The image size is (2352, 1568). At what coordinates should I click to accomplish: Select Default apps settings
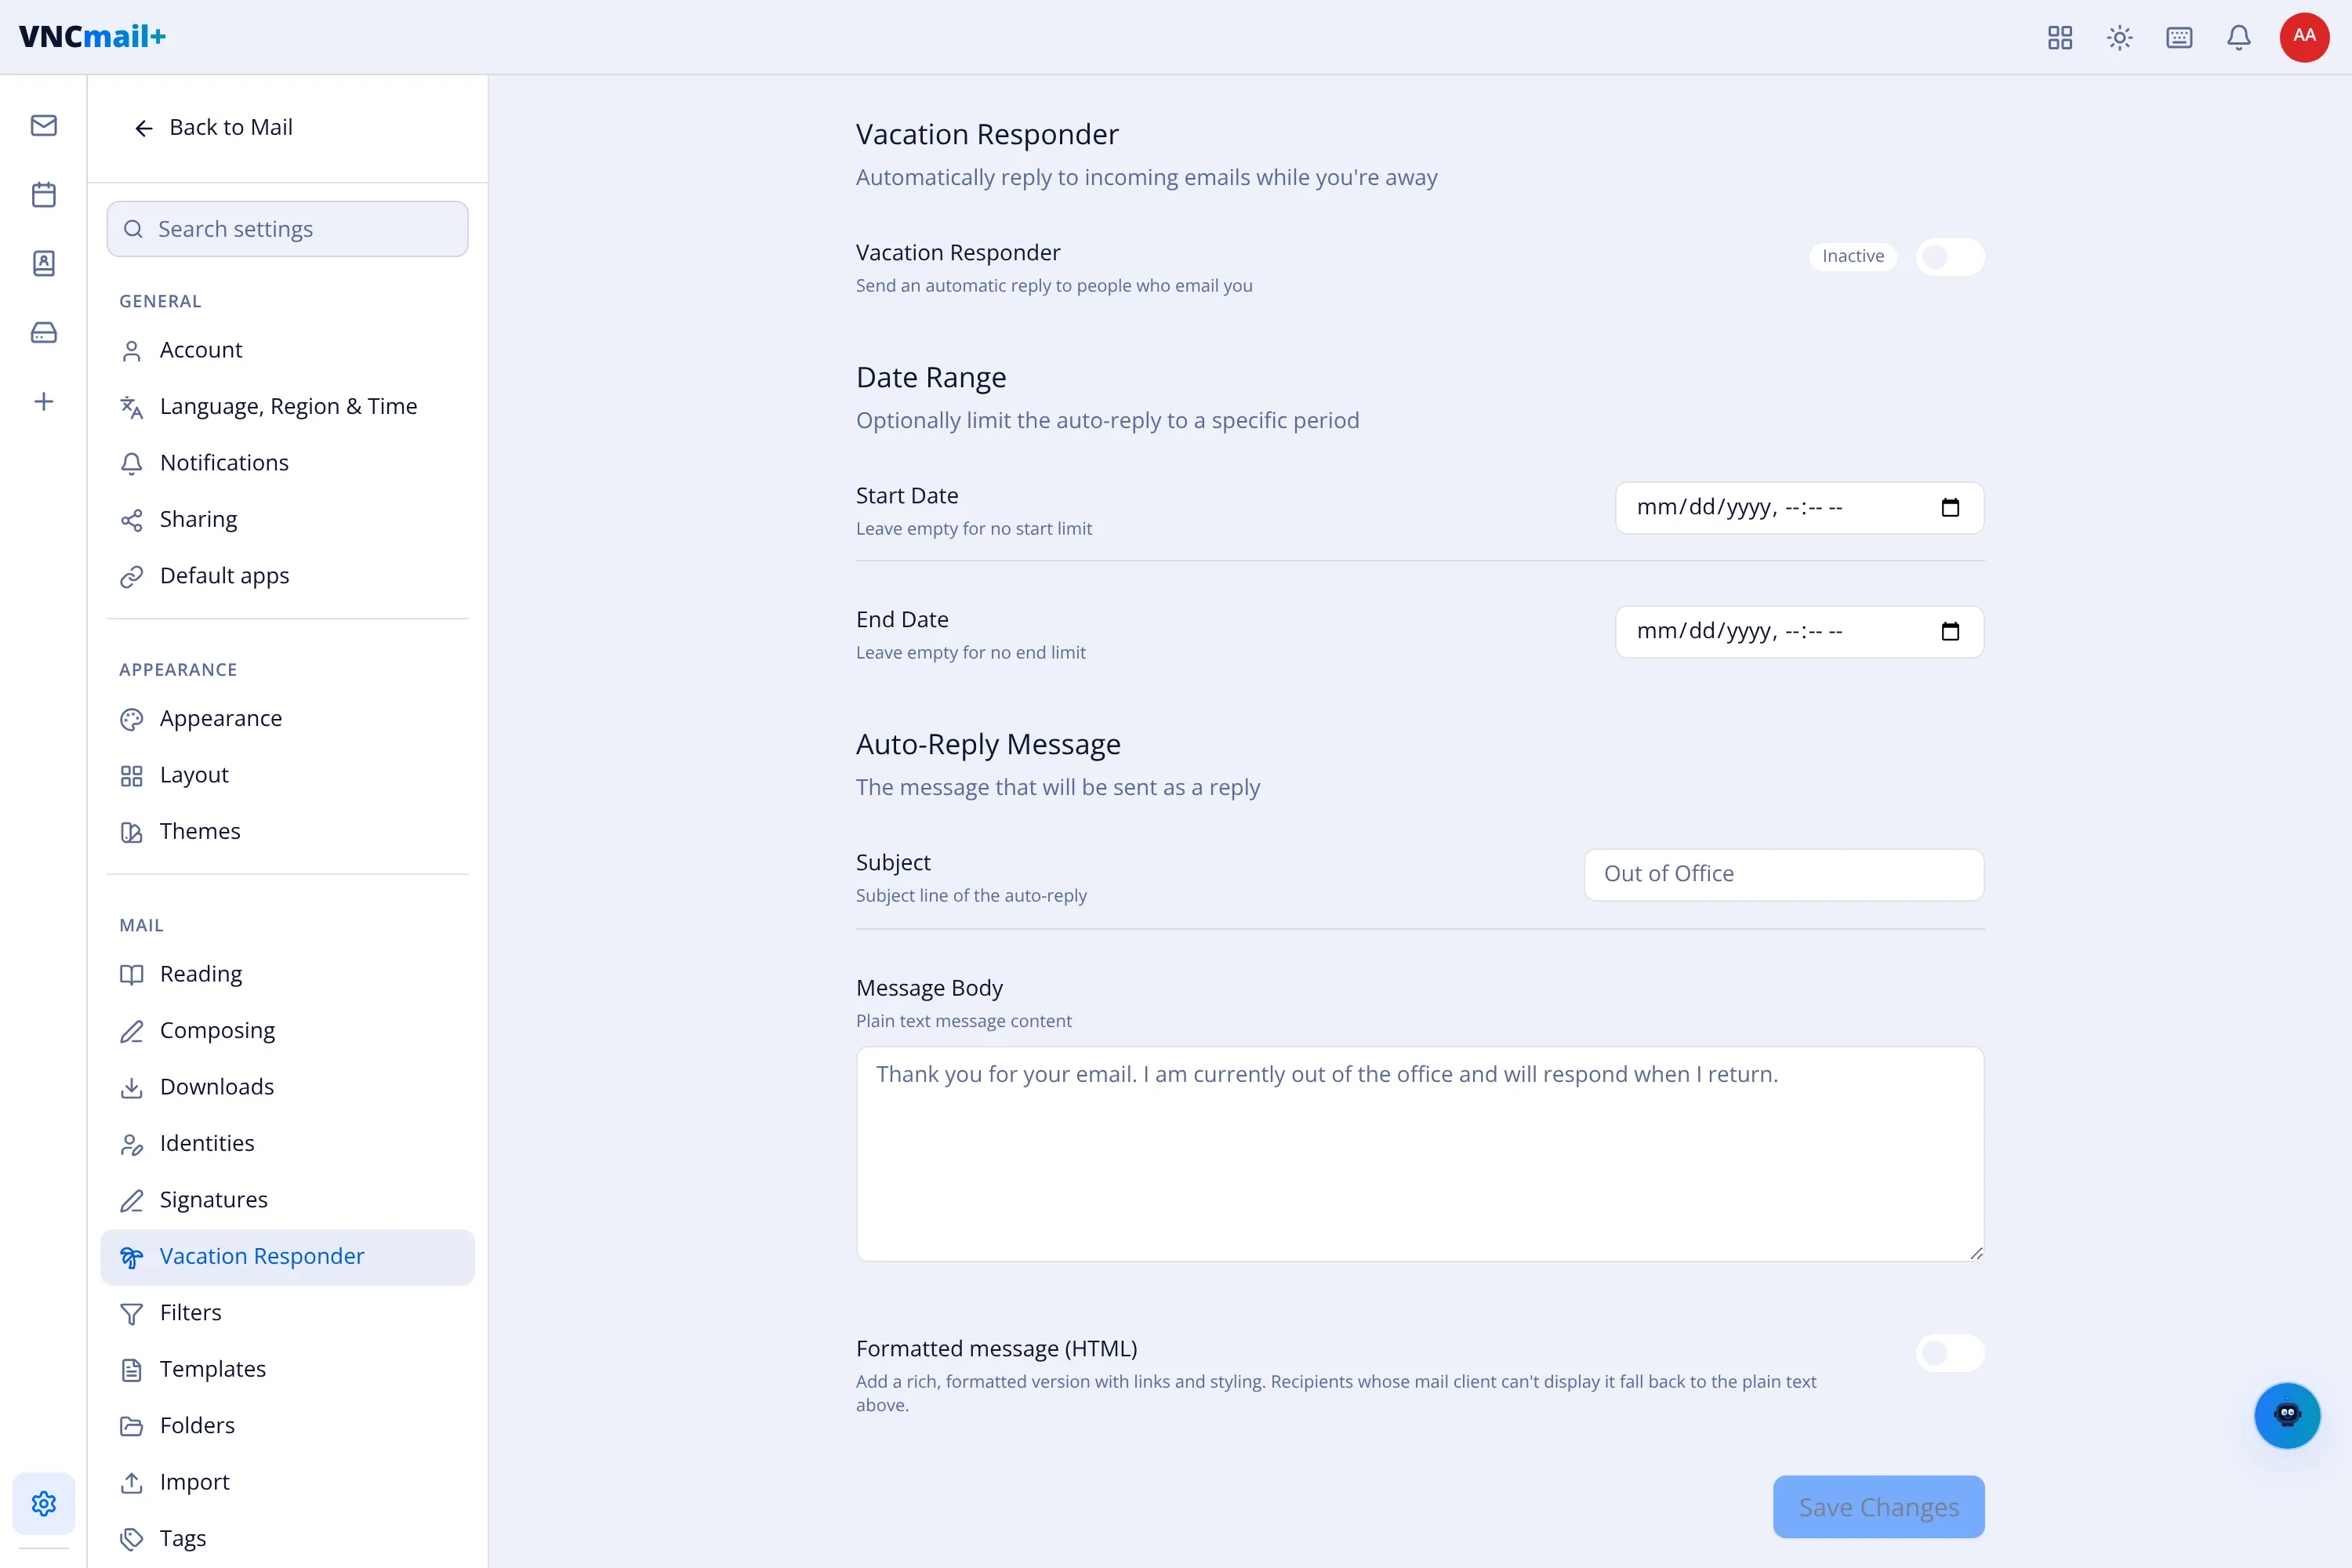[x=287, y=576]
